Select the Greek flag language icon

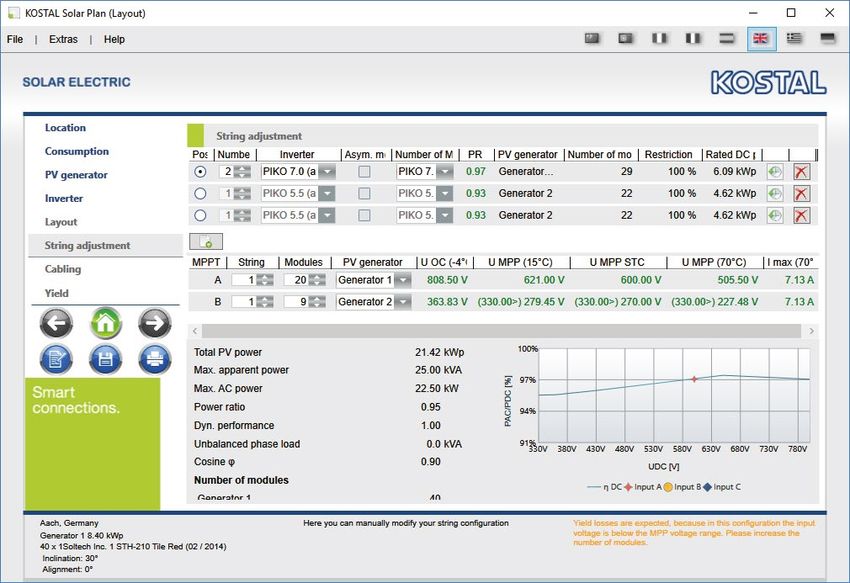(794, 39)
